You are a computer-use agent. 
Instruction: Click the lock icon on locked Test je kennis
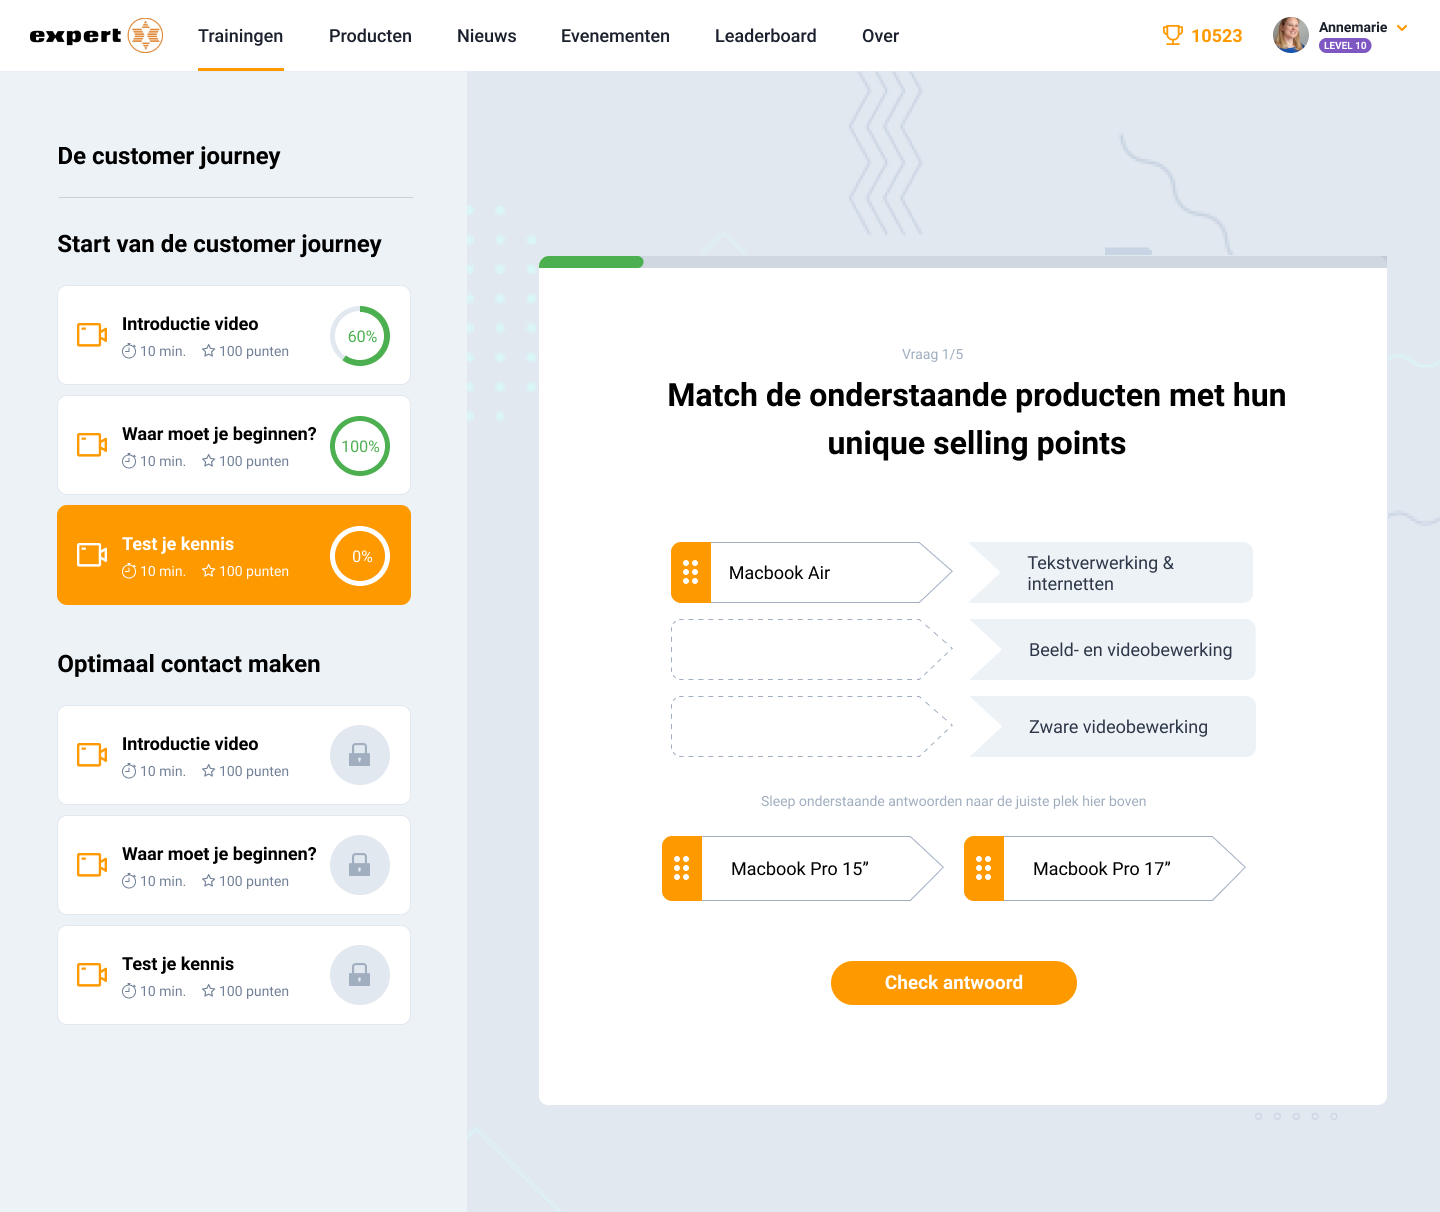[x=360, y=975]
